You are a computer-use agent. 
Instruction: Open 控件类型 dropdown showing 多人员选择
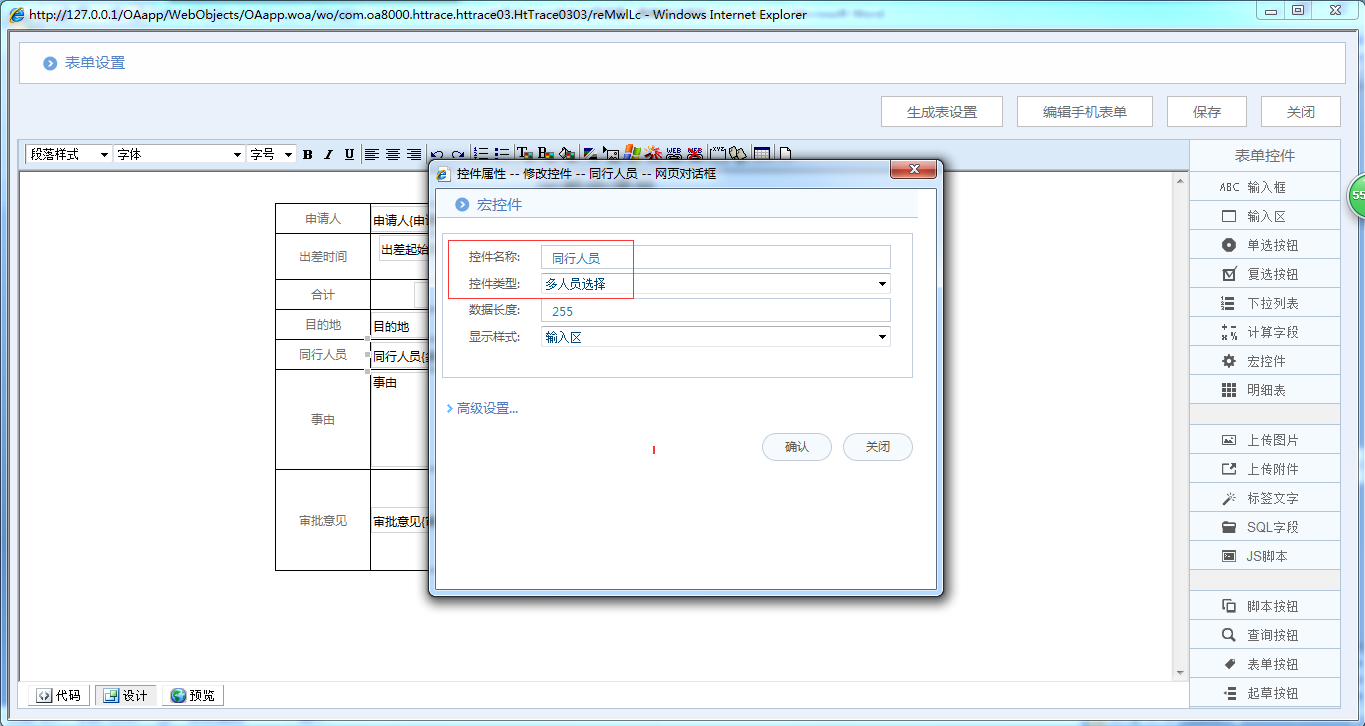pos(715,284)
